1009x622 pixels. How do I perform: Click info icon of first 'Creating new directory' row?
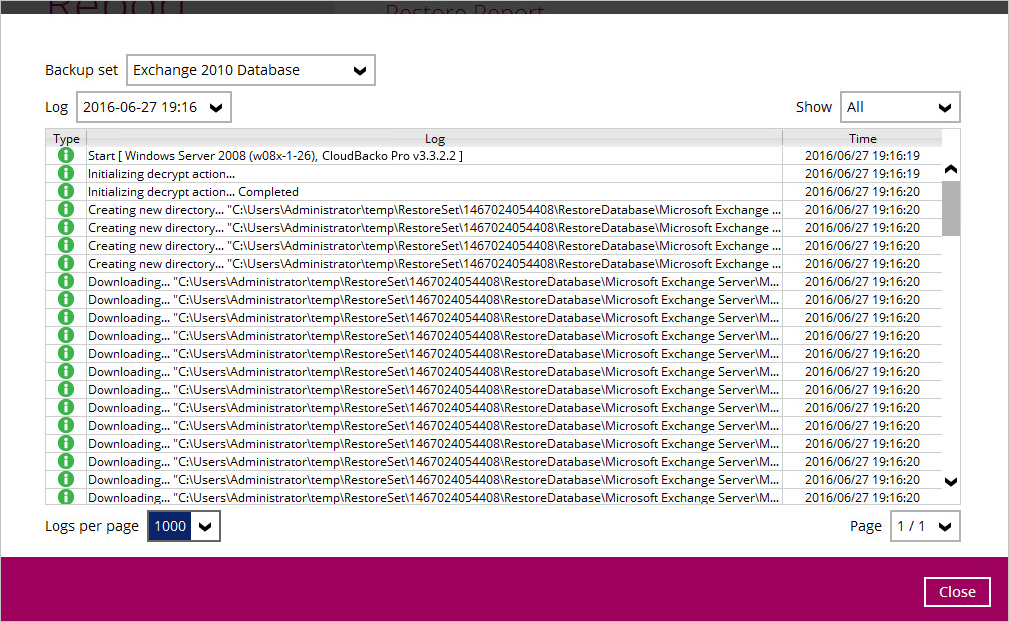[66, 210]
